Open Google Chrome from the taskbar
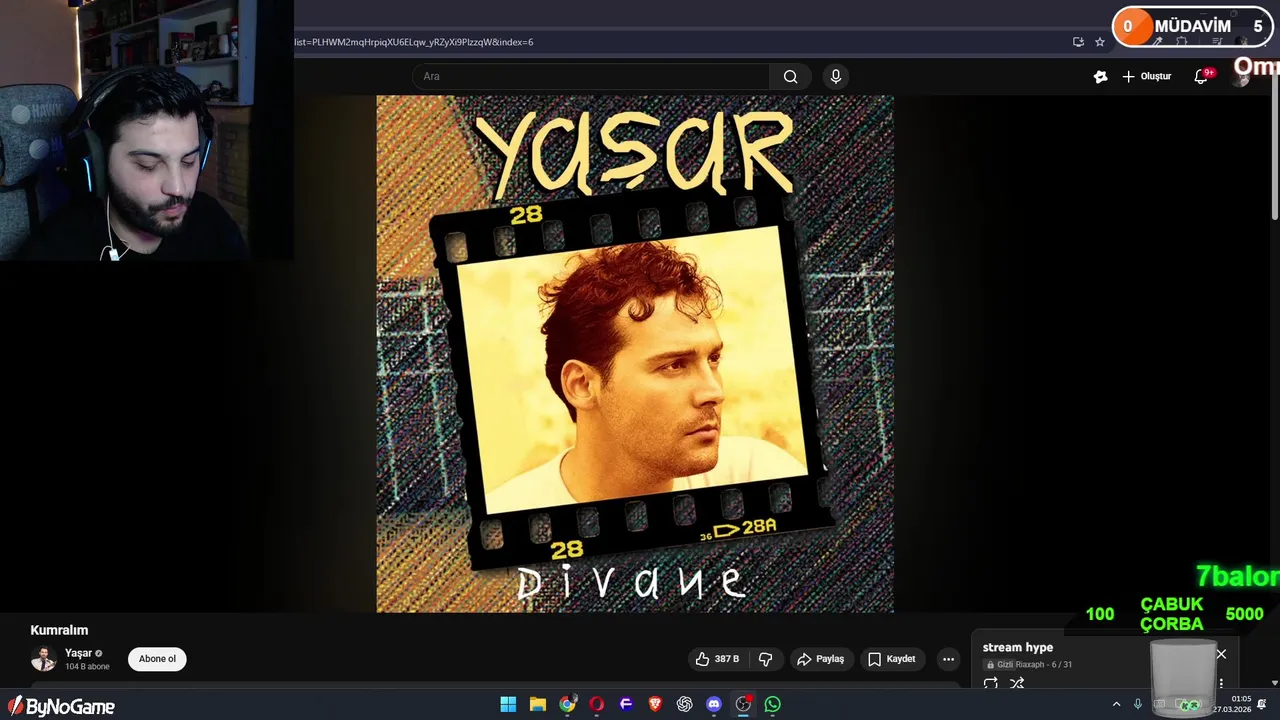This screenshot has height=720, width=1280. [567, 704]
